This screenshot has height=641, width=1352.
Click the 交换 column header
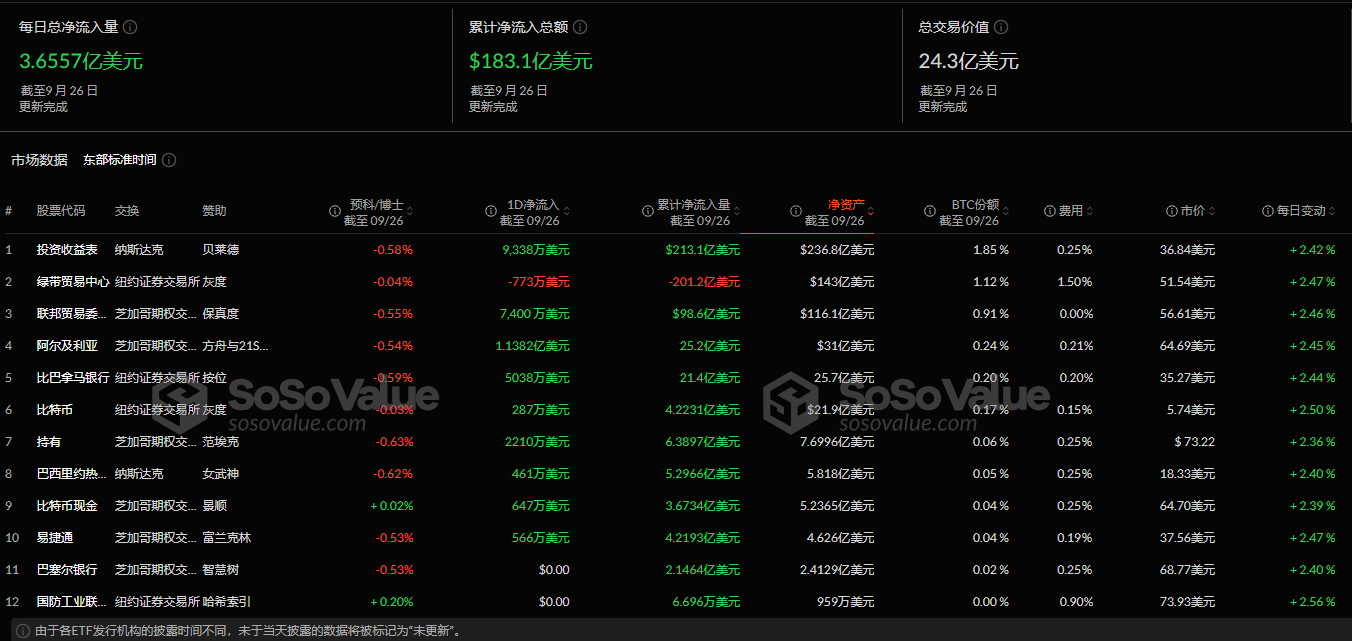pos(127,211)
